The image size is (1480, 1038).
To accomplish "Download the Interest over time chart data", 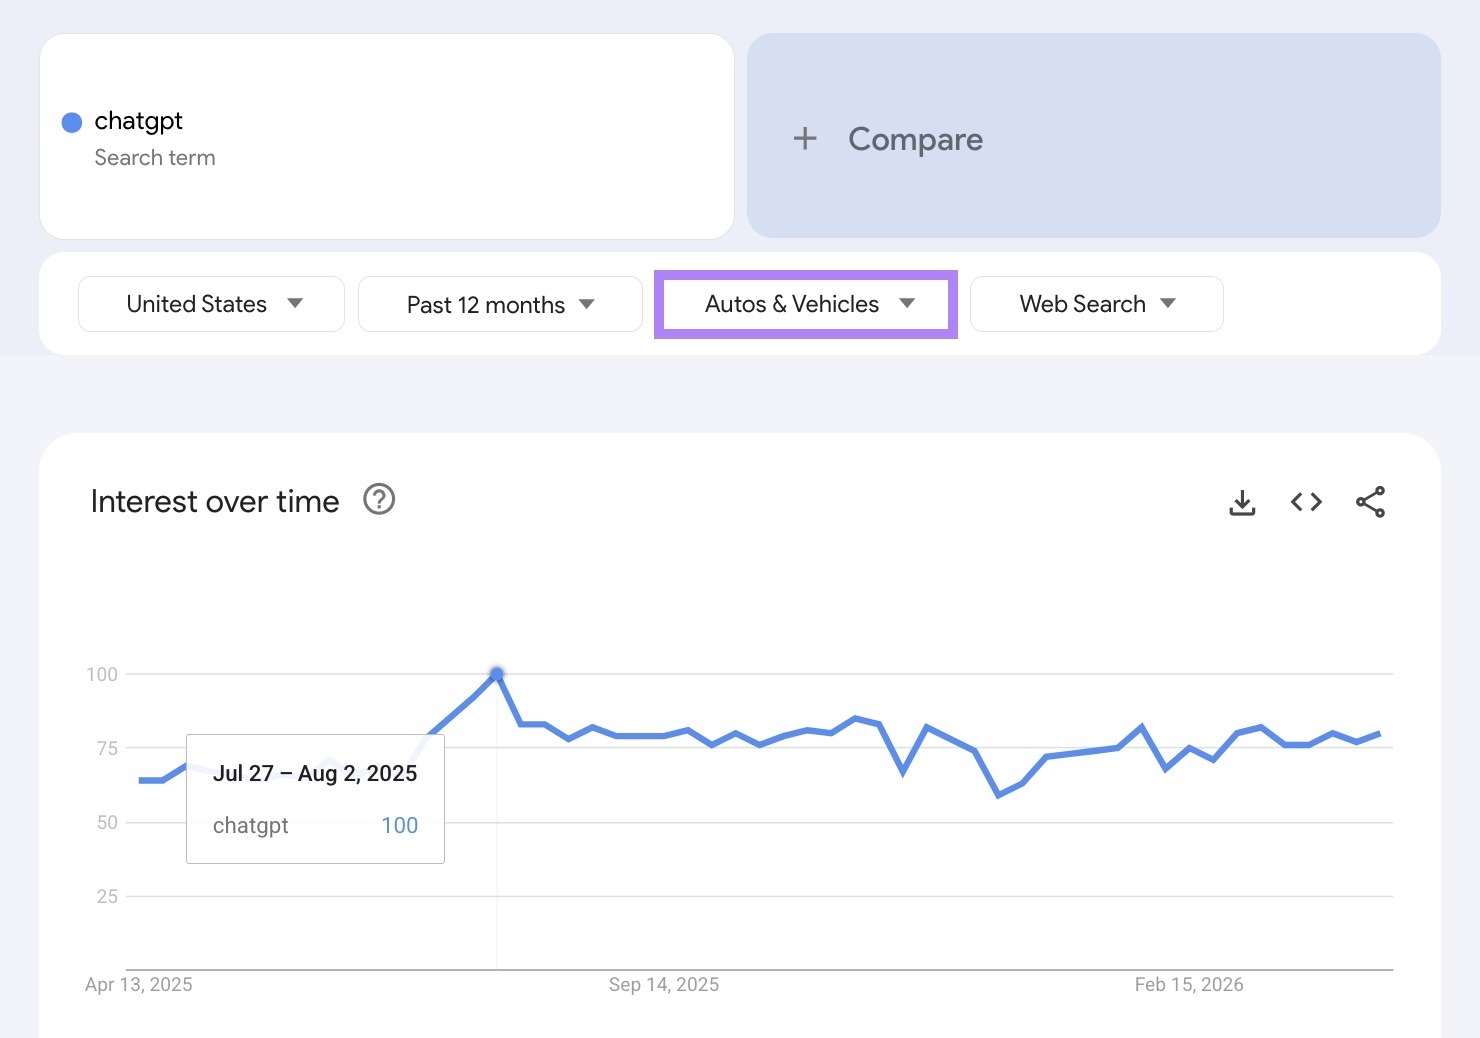I will click(1242, 502).
